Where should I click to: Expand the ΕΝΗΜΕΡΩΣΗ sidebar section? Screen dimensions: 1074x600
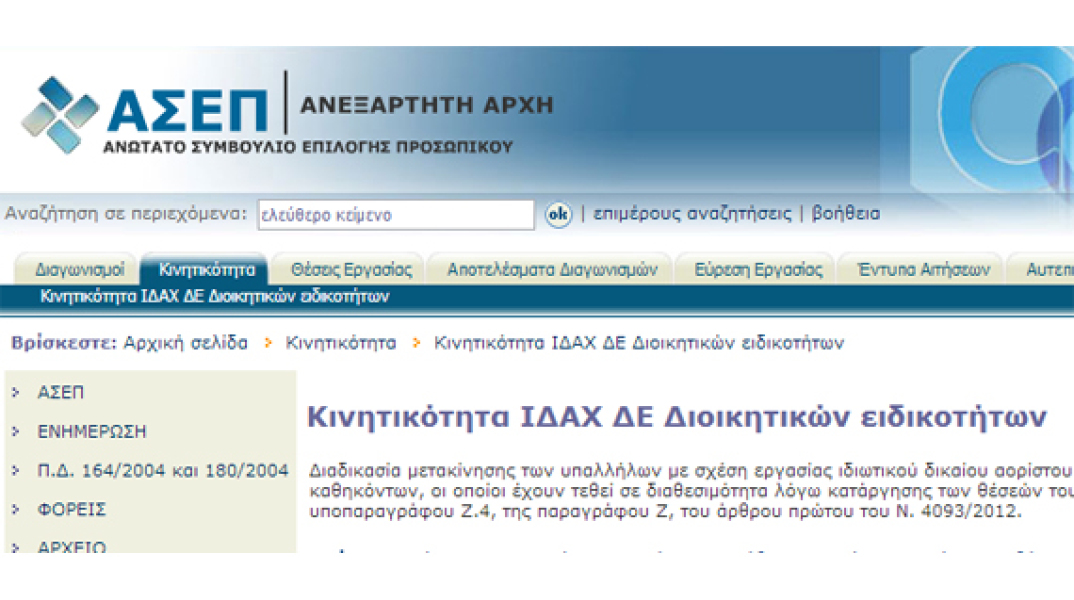point(91,432)
